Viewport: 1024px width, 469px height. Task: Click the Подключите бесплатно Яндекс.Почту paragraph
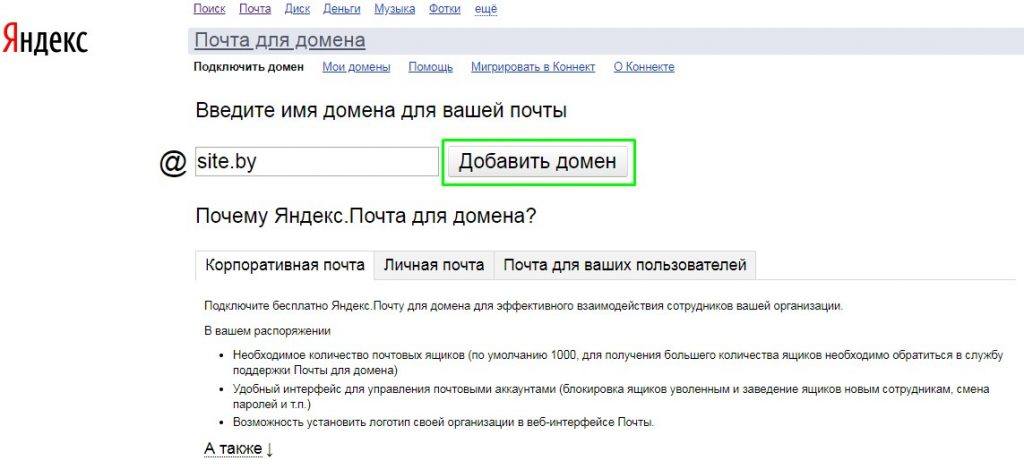click(523, 306)
